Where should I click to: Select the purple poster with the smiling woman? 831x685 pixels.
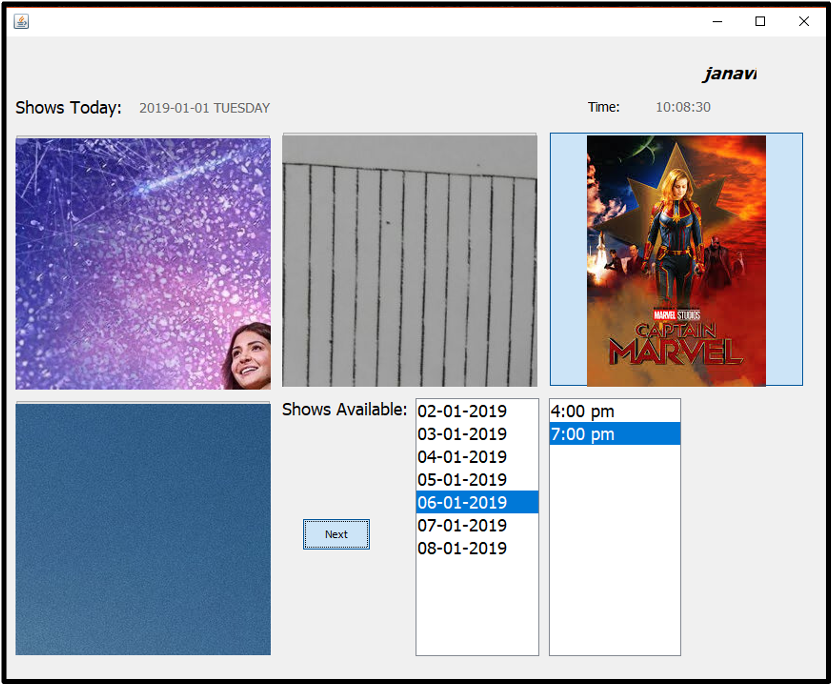[x=142, y=261]
